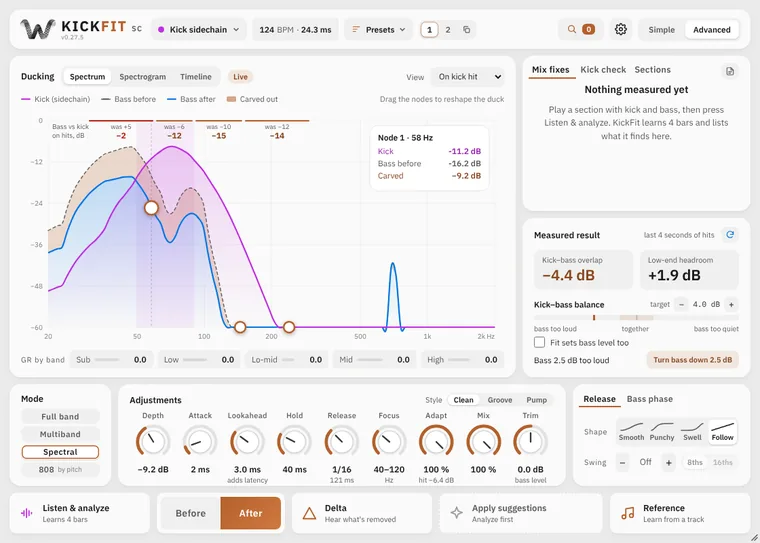
Task: Click the Attack knob
Action: [200, 442]
